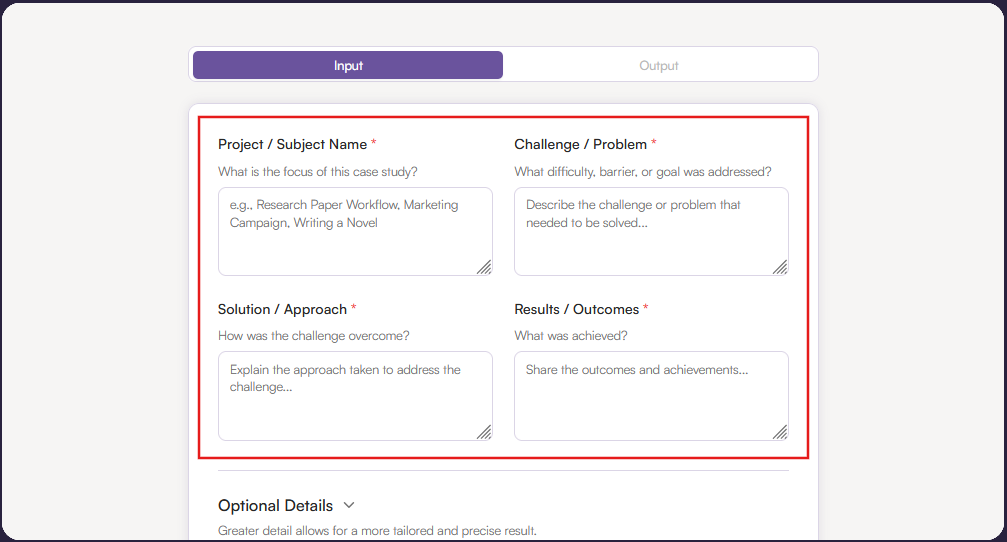The height and width of the screenshot is (542, 1007).
Task: Grab resize handle of Results / Outcomes box
Action: click(x=780, y=432)
